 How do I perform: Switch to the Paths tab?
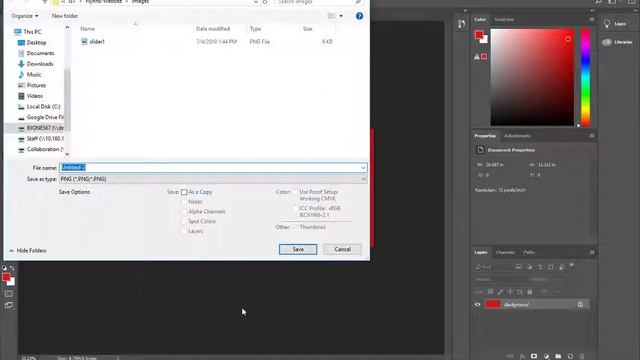point(529,252)
